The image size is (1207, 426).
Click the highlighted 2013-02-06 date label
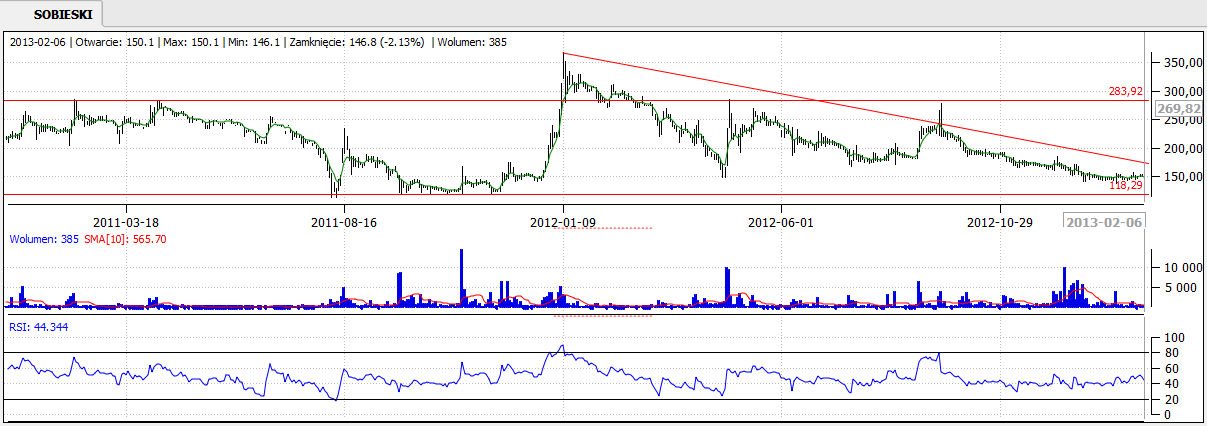(1105, 223)
